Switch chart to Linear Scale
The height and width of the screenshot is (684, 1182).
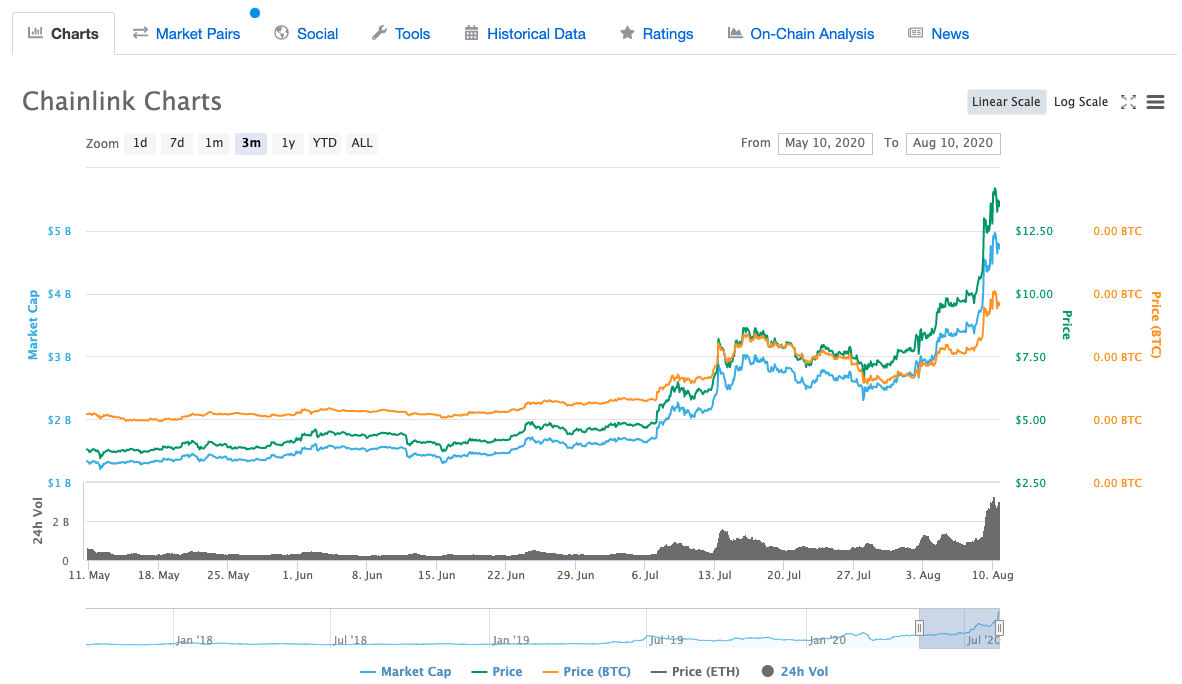coord(1006,102)
